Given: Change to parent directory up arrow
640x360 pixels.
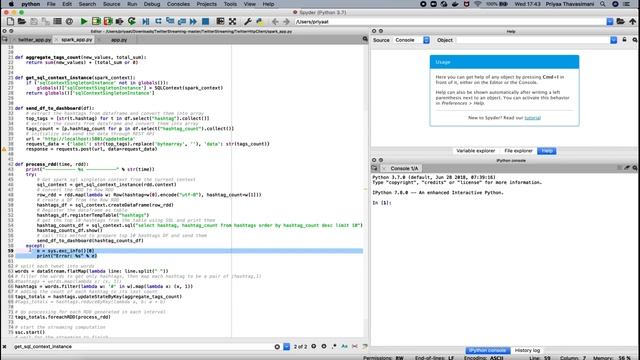Looking at the screenshot, I should (633, 22).
